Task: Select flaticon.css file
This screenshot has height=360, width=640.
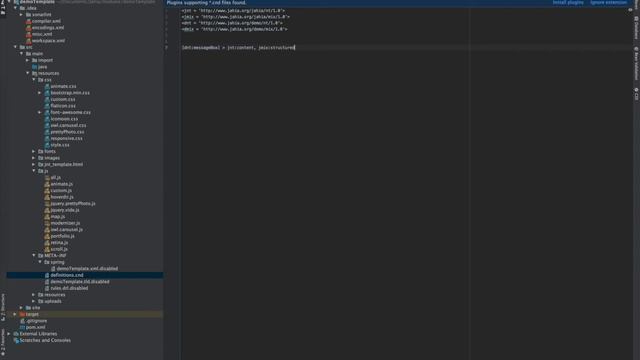Action: tap(63, 106)
